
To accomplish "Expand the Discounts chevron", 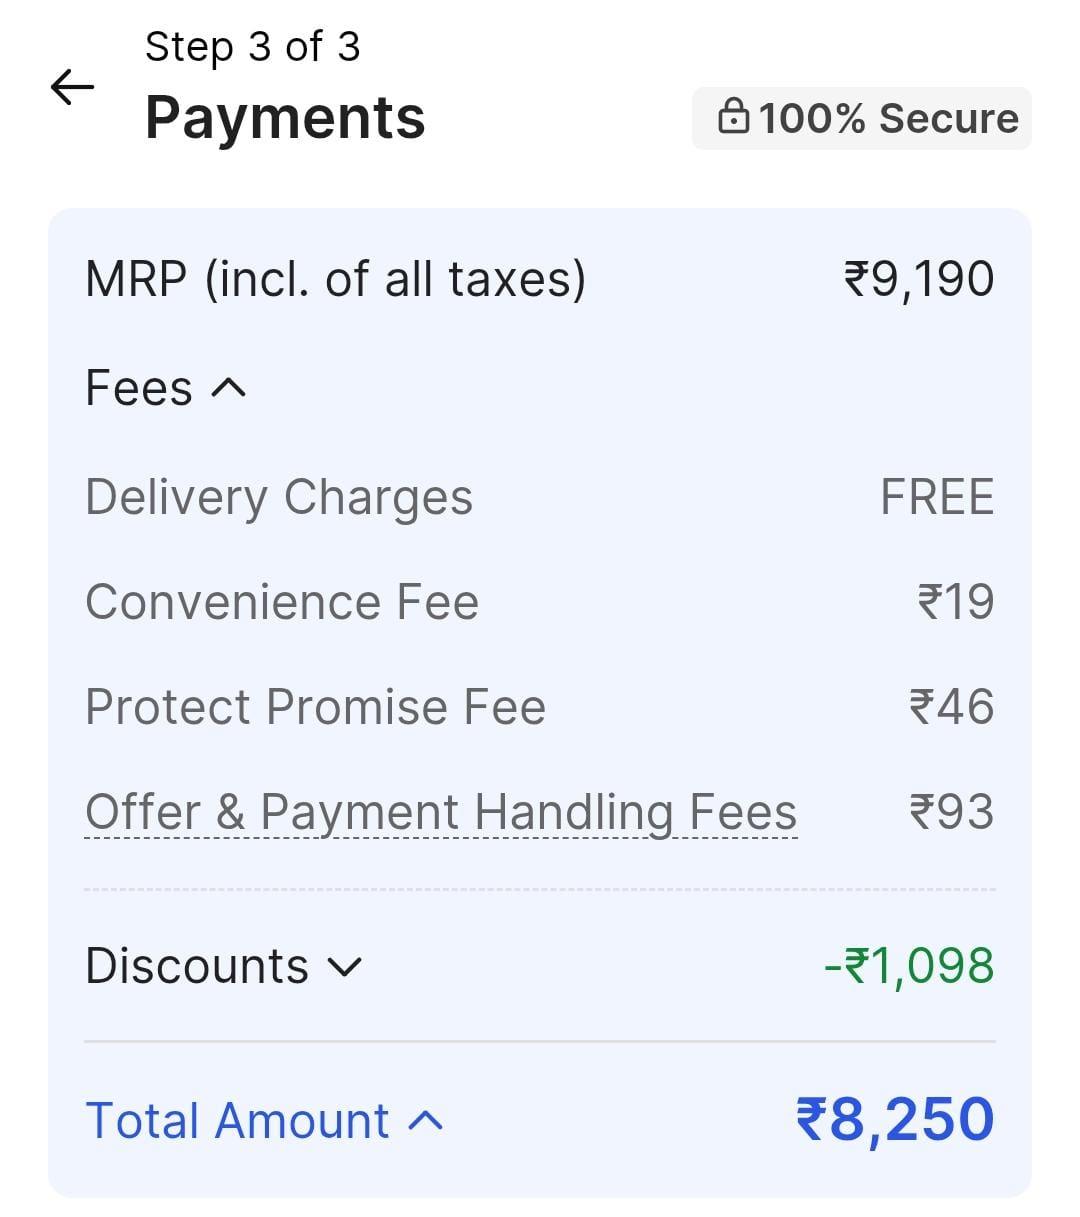I will pyautogui.click(x=345, y=967).
